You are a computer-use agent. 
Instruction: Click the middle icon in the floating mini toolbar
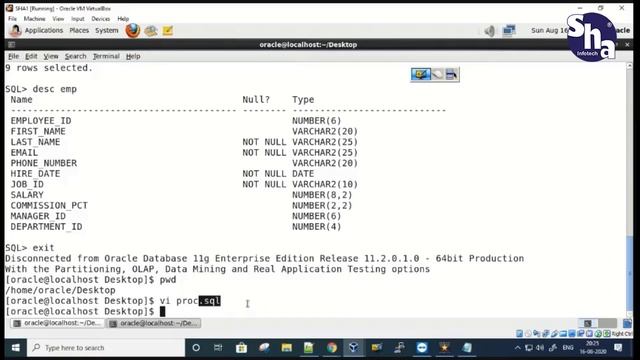coord(437,74)
